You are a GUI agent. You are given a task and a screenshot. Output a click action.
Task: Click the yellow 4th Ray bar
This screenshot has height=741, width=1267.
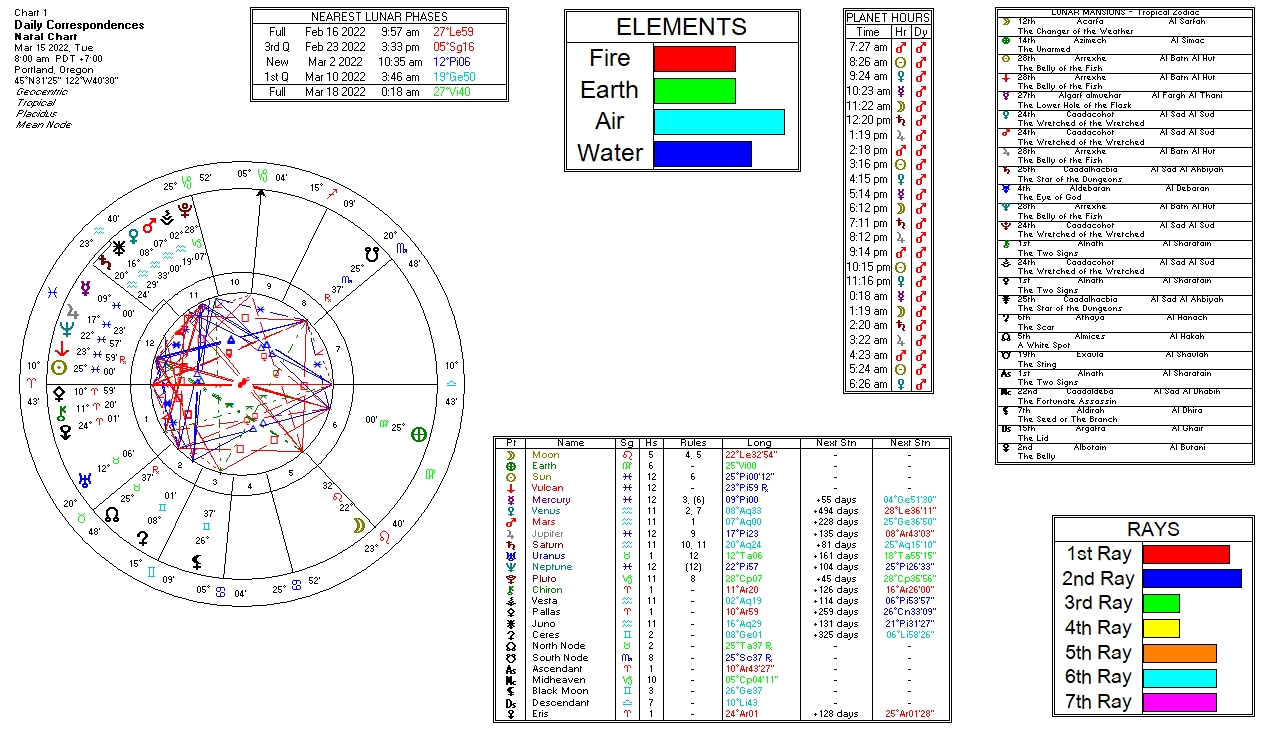[x=1161, y=628]
